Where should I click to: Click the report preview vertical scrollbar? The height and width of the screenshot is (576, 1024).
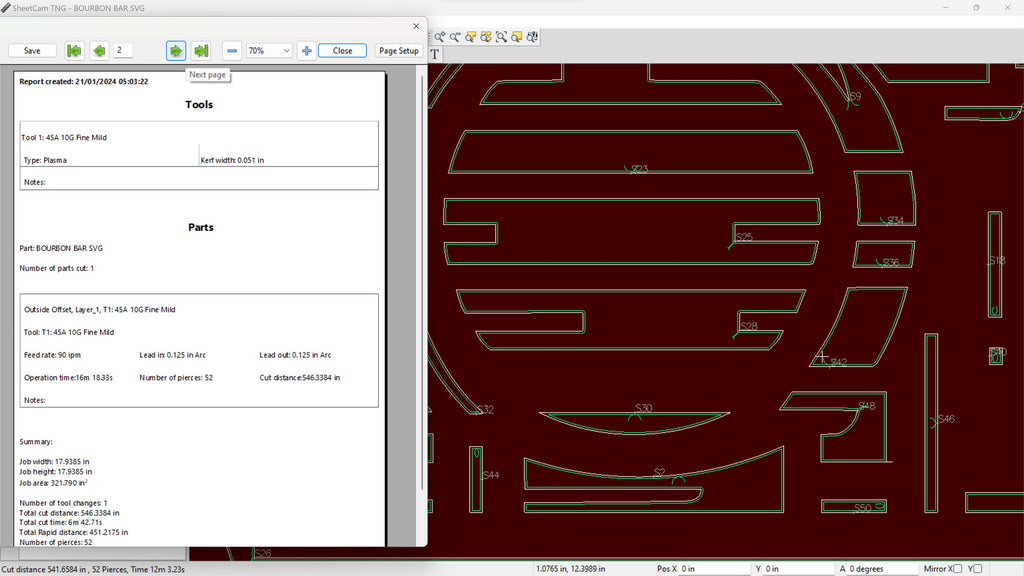(422, 281)
